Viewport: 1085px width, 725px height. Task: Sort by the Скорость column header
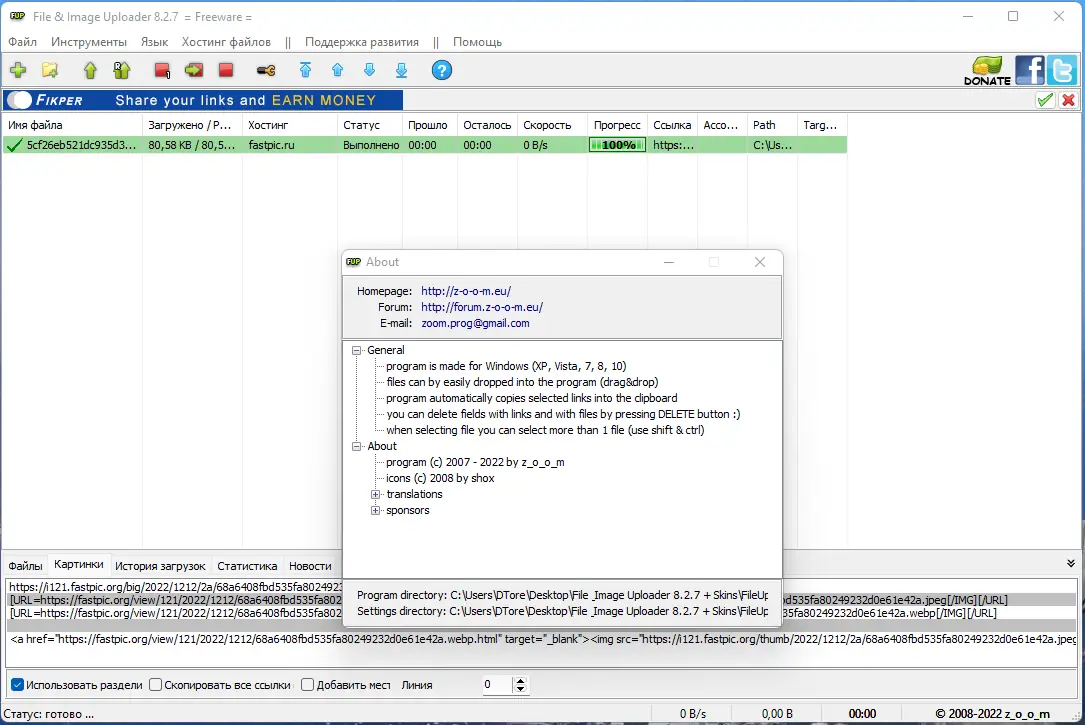tap(552, 125)
